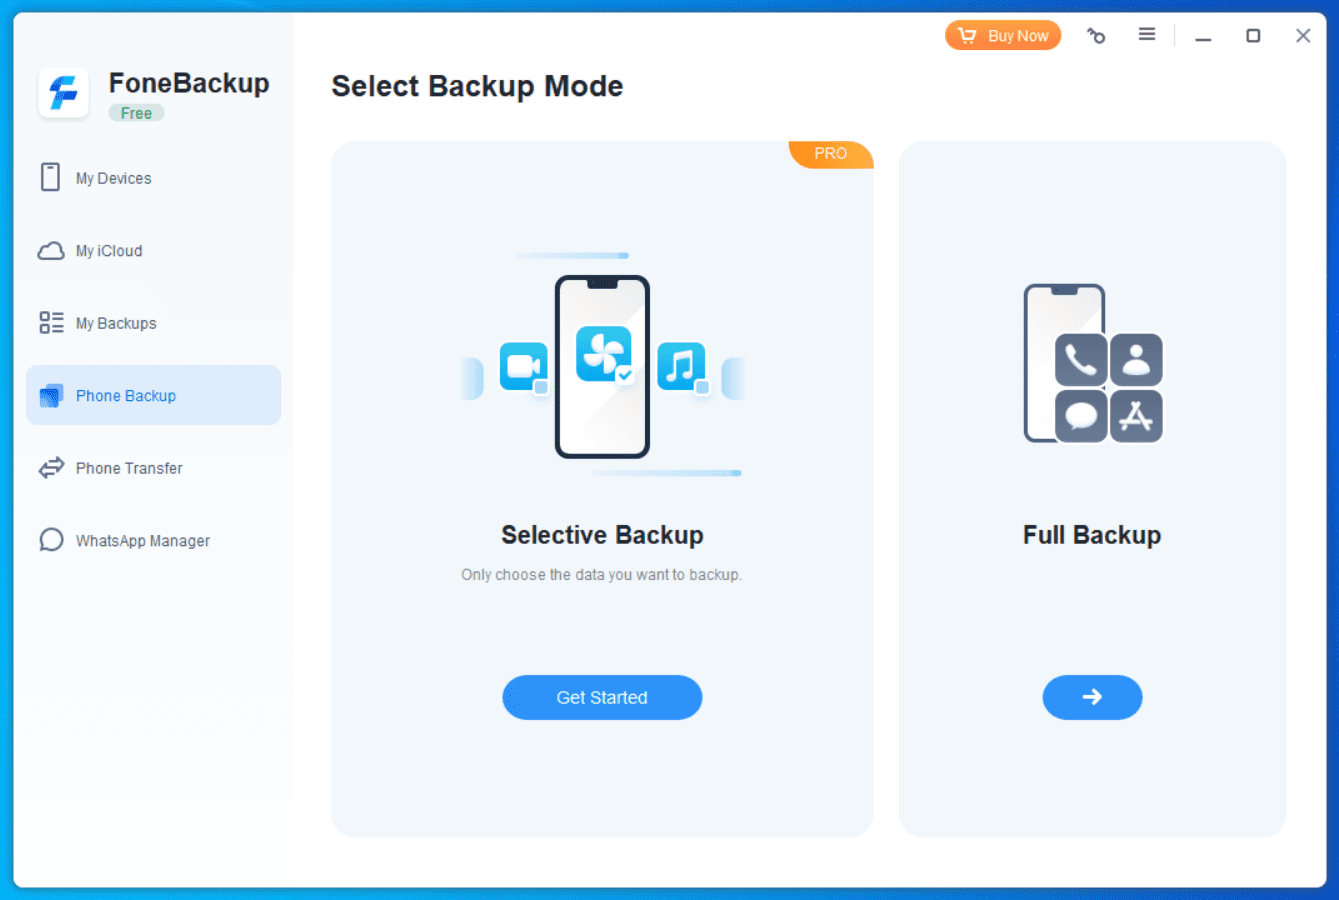1339x900 pixels.
Task: Click the key-shaped register icon in title bar
Action: pos(1096,36)
